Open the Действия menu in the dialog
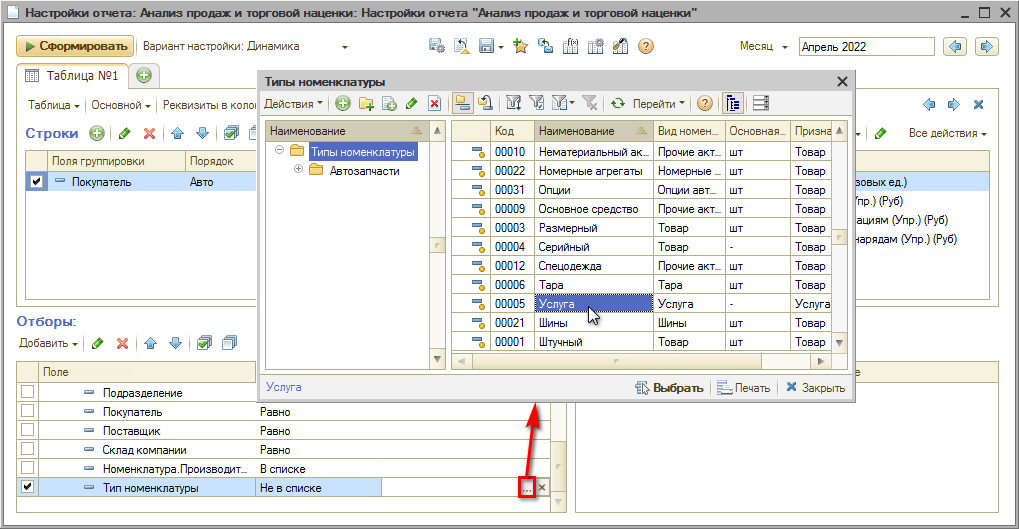This screenshot has height=529, width=1019. [x=293, y=104]
